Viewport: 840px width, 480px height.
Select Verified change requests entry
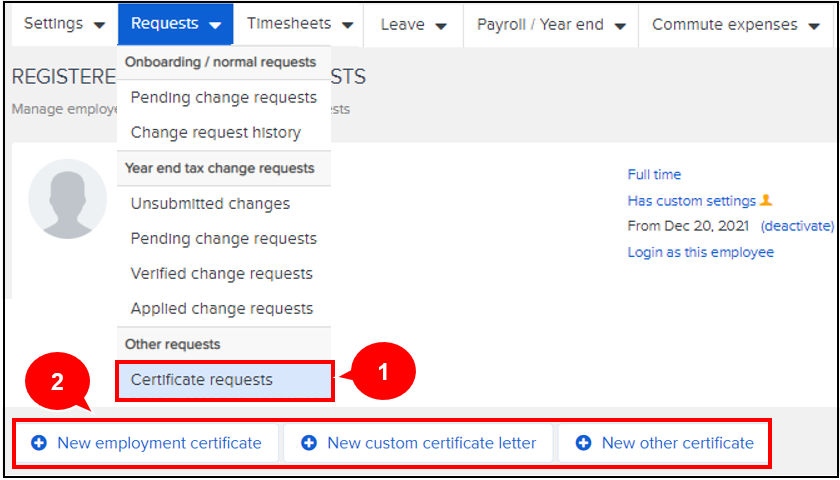tap(221, 274)
